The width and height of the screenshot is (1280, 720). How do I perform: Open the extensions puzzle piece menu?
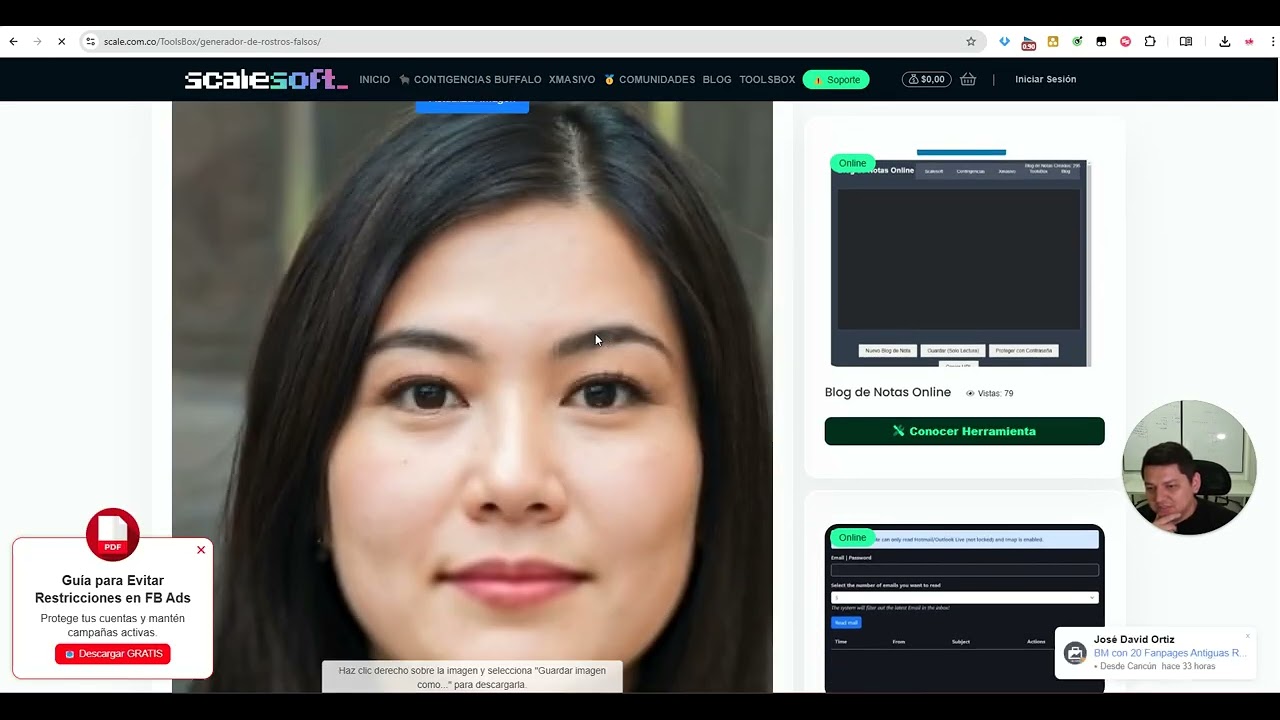click(1150, 42)
